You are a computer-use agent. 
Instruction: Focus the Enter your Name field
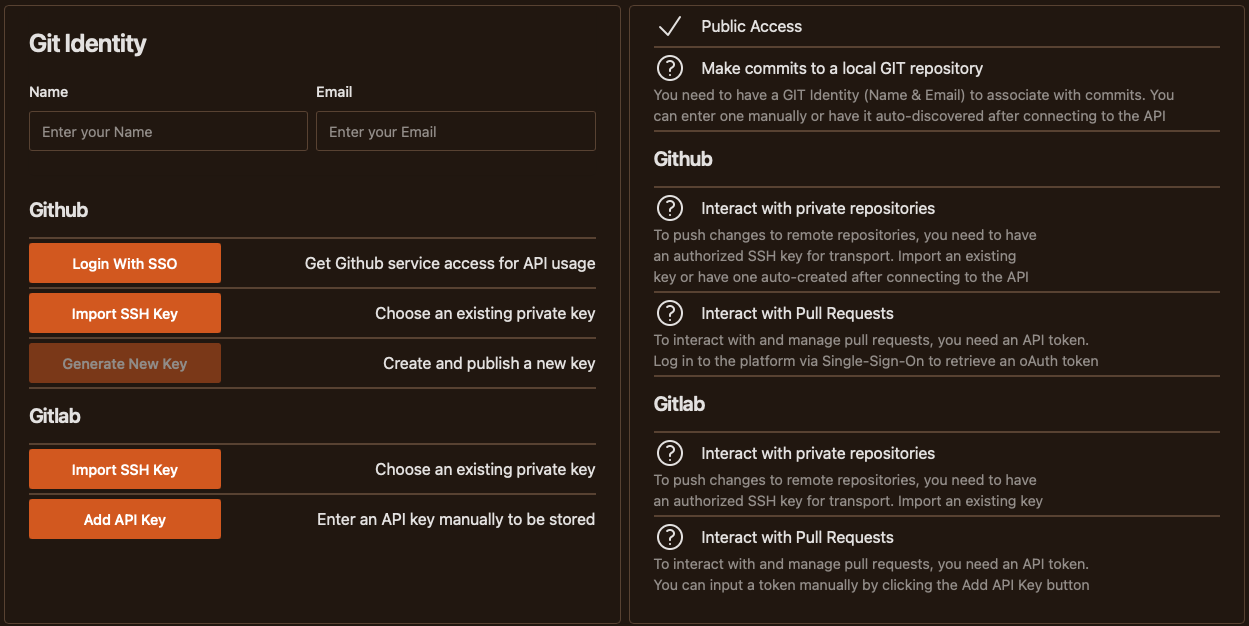pos(168,131)
